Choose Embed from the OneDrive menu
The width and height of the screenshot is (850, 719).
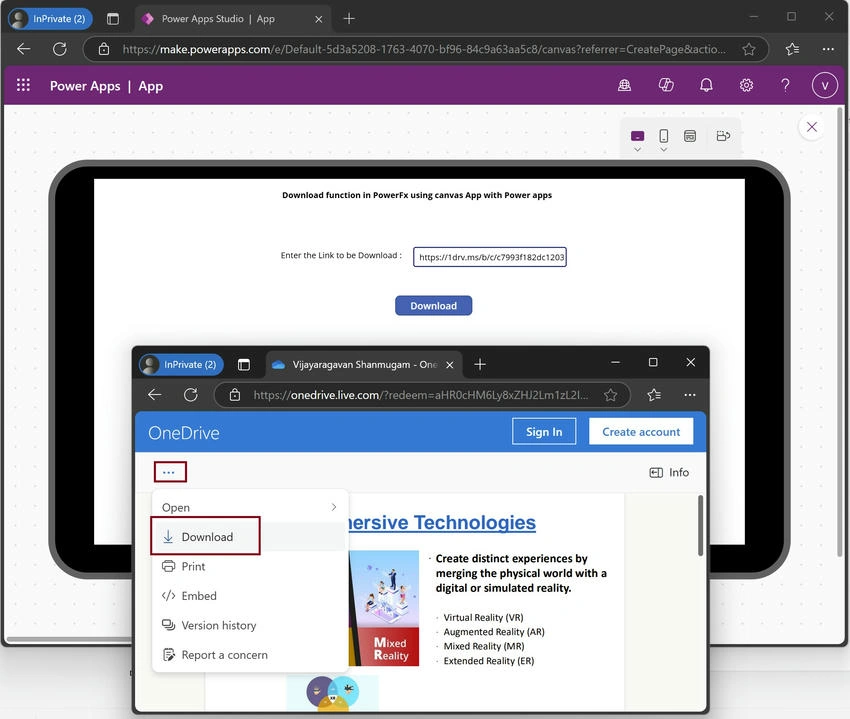[249, 596]
